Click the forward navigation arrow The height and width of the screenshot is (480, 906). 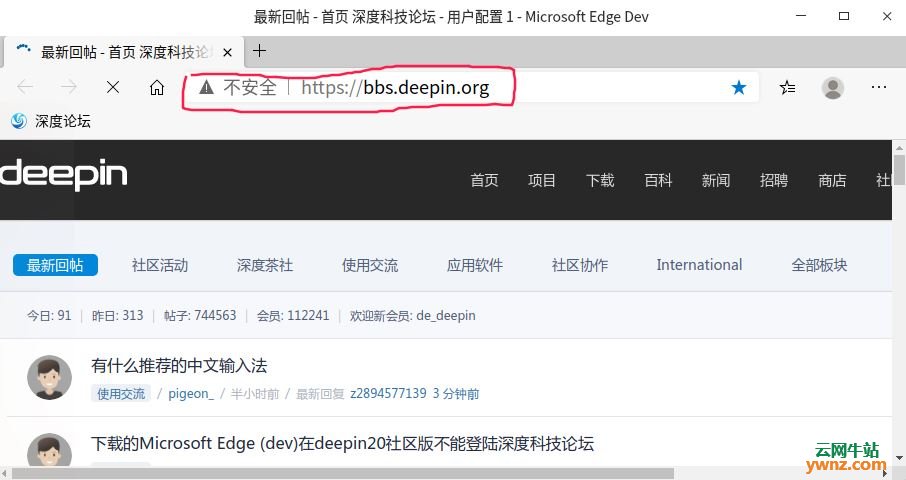[x=69, y=87]
